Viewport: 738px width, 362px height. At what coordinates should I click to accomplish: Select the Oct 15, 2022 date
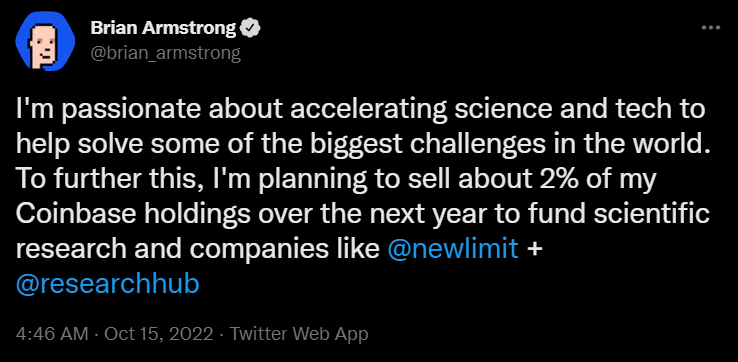pos(159,334)
